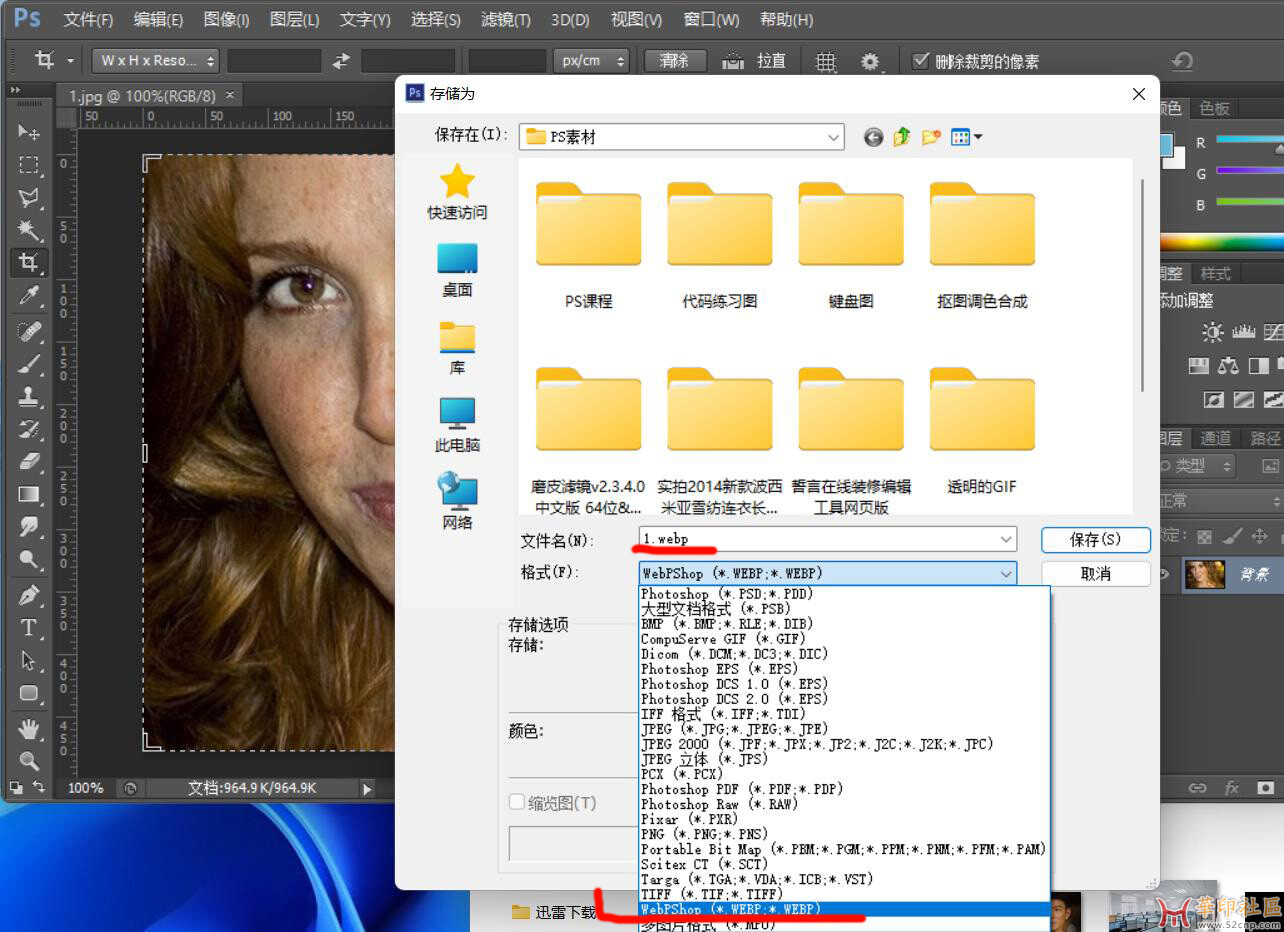Image resolution: width=1284 pixels, height=932 pixels.
Task: Select the Brush tool
Action: click(x=29, y=363)
